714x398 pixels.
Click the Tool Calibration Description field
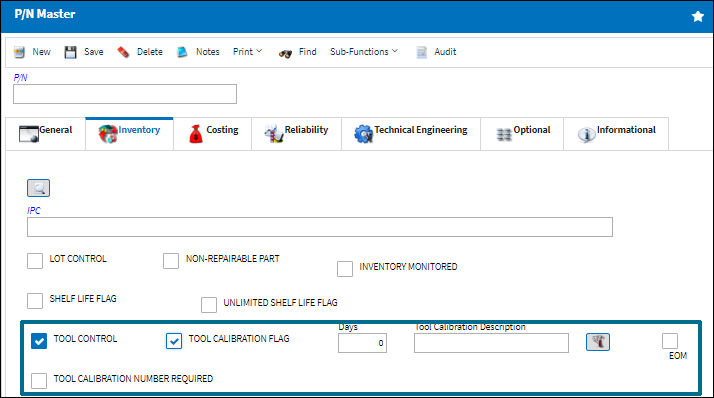pos(491,343)
